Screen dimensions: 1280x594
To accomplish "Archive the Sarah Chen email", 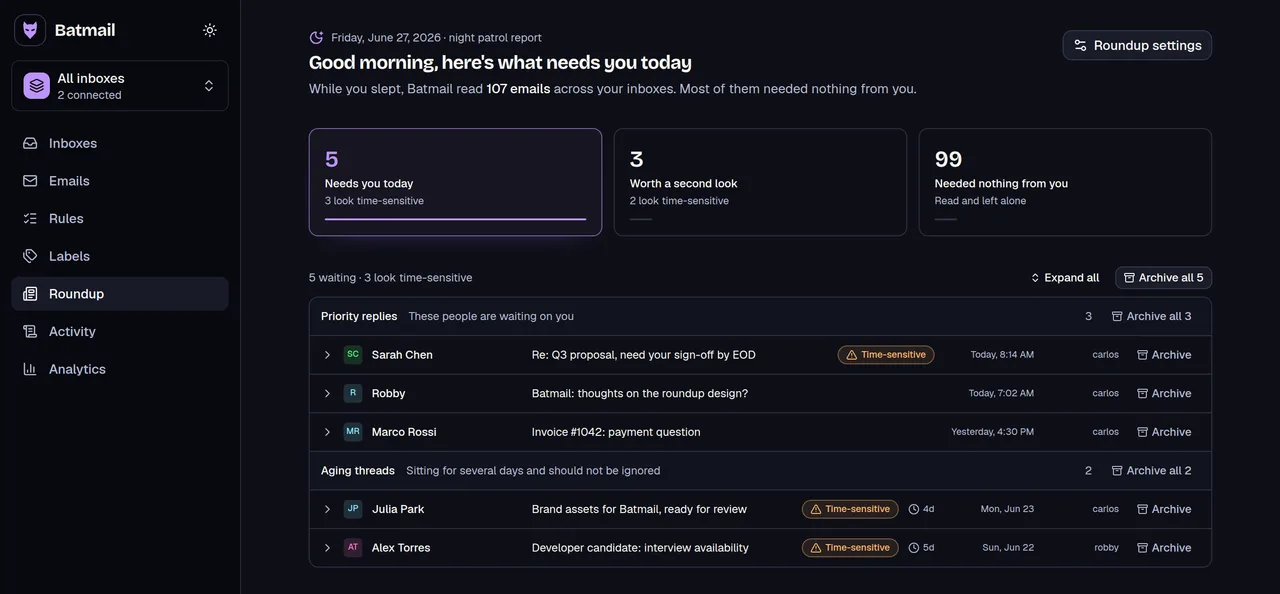I will pos(1164,355).
